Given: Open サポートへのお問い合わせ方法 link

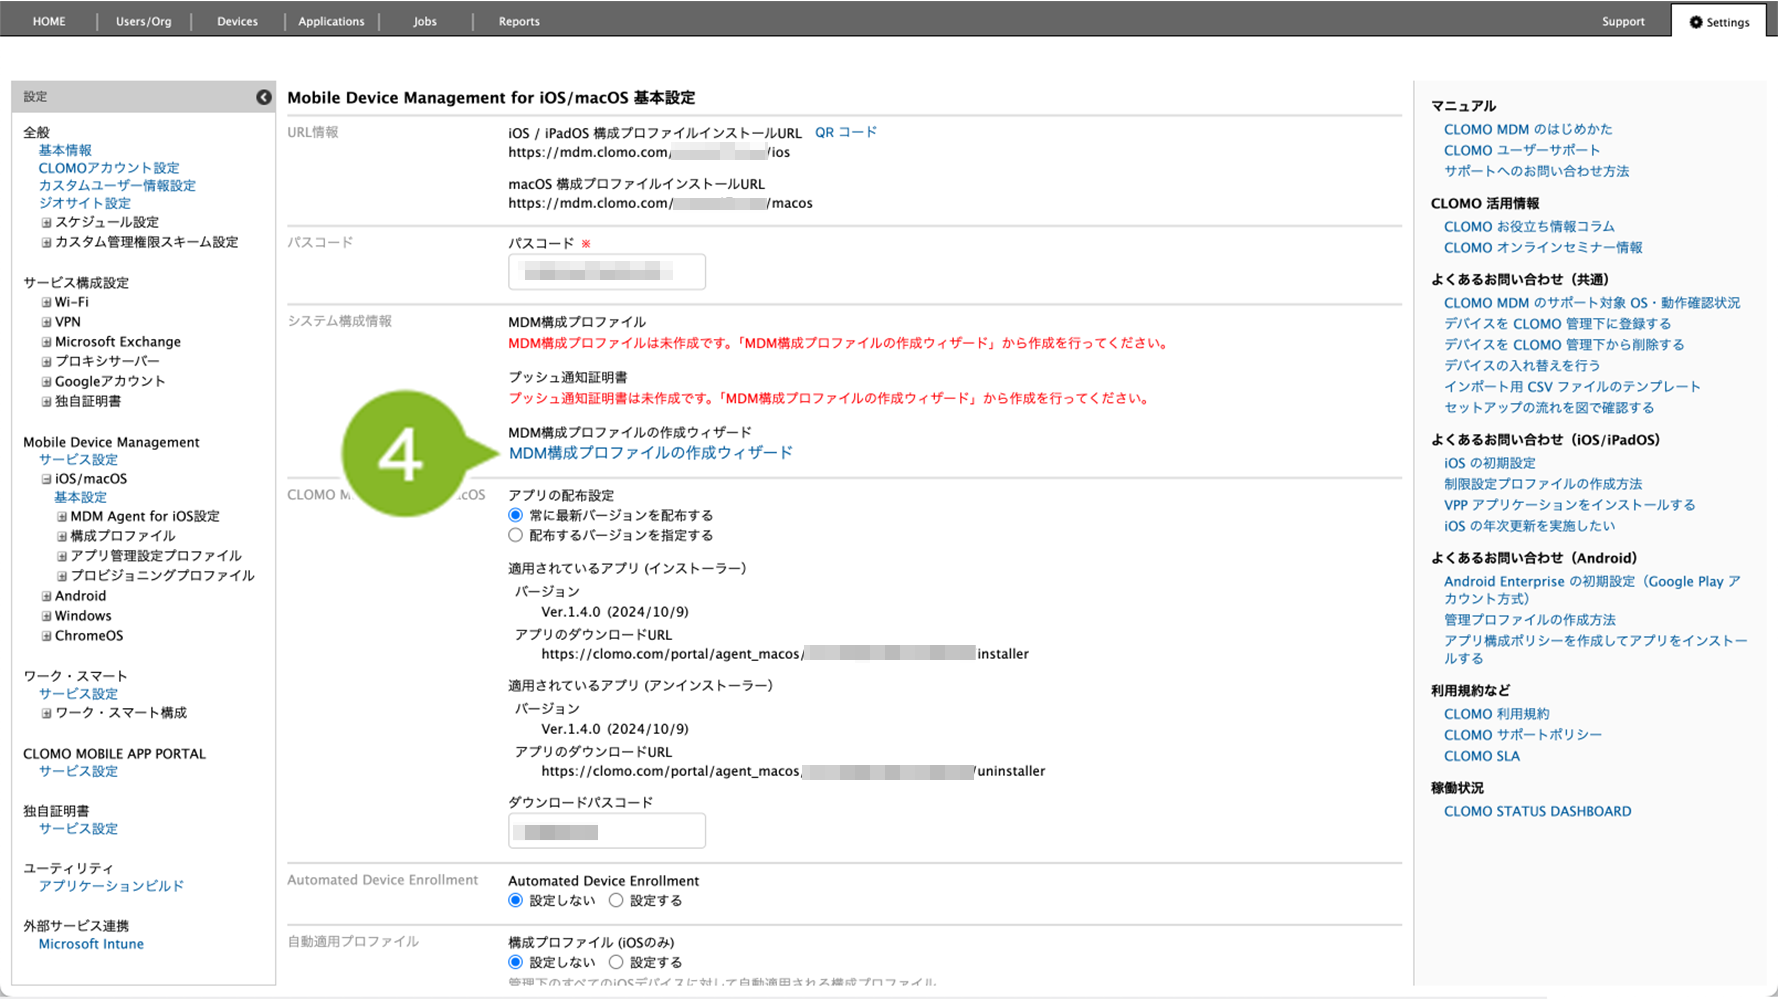Looking at the screenshot, I should tap(1536, 171).
